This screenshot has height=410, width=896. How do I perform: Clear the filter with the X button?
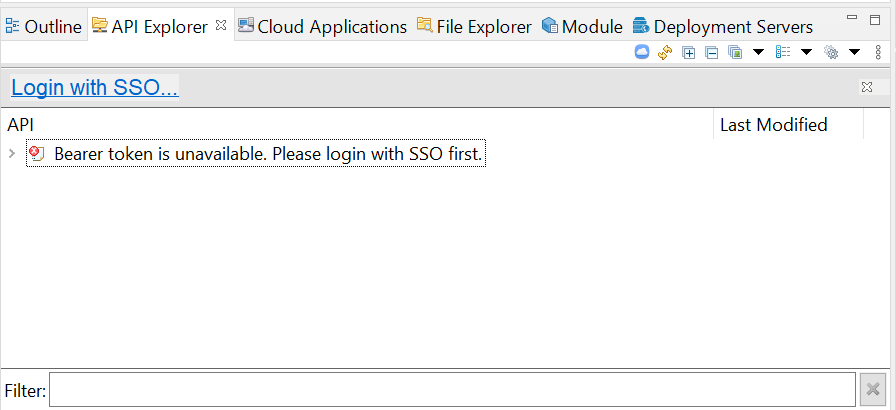[873, 389]
